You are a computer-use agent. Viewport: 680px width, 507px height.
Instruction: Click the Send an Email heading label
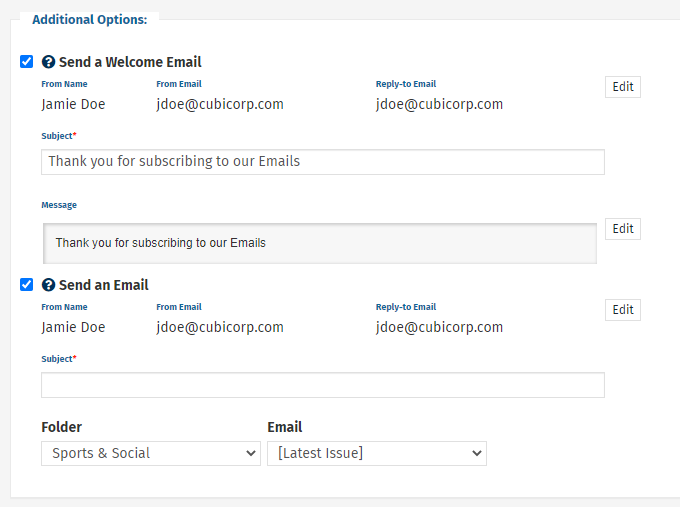(104, 285)
